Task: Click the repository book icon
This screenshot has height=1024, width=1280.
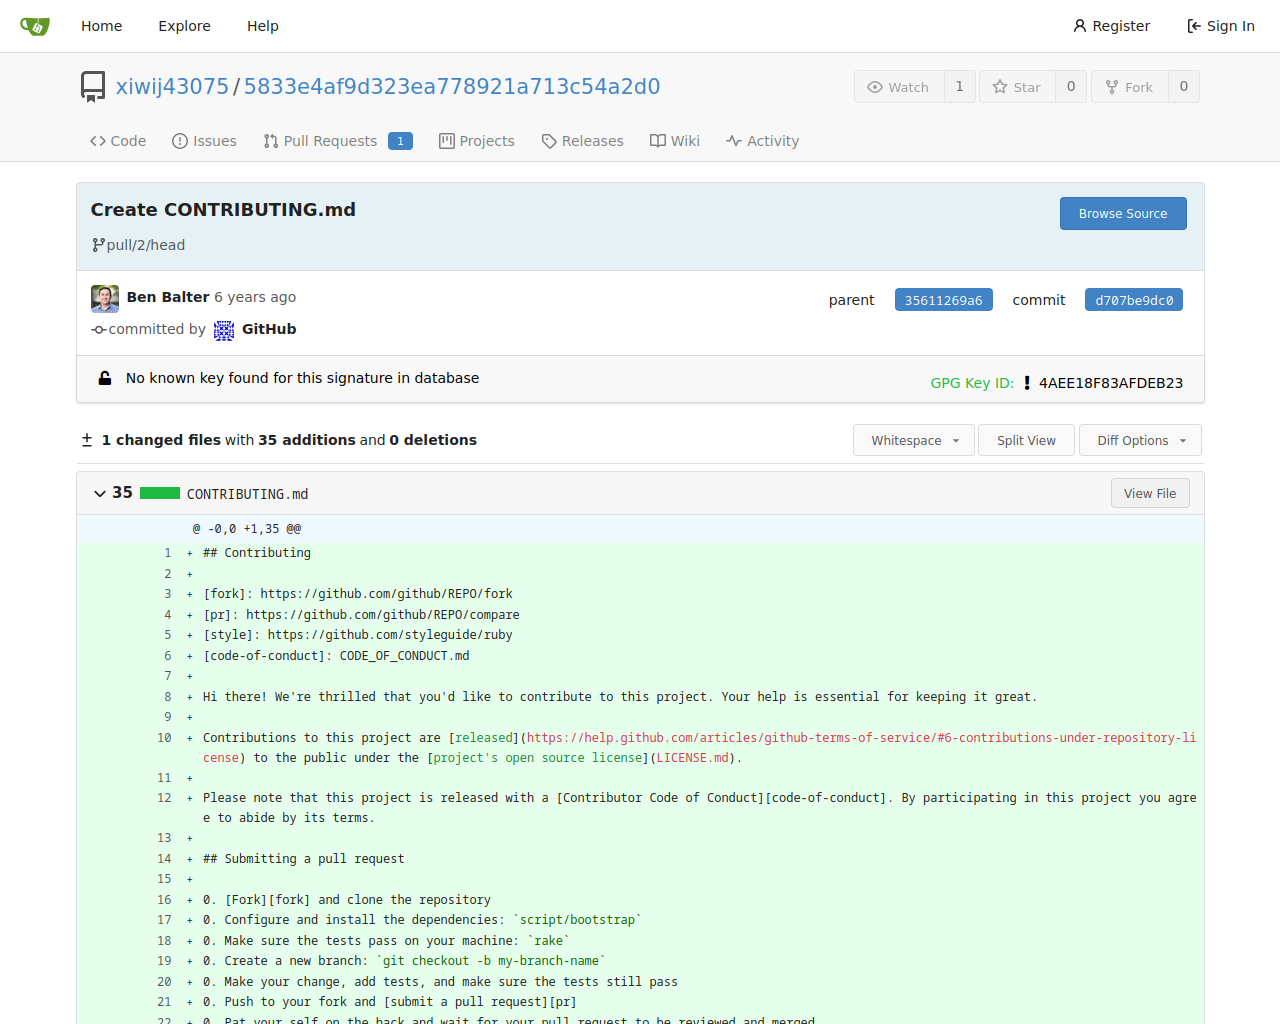Action: coord(93,86)
